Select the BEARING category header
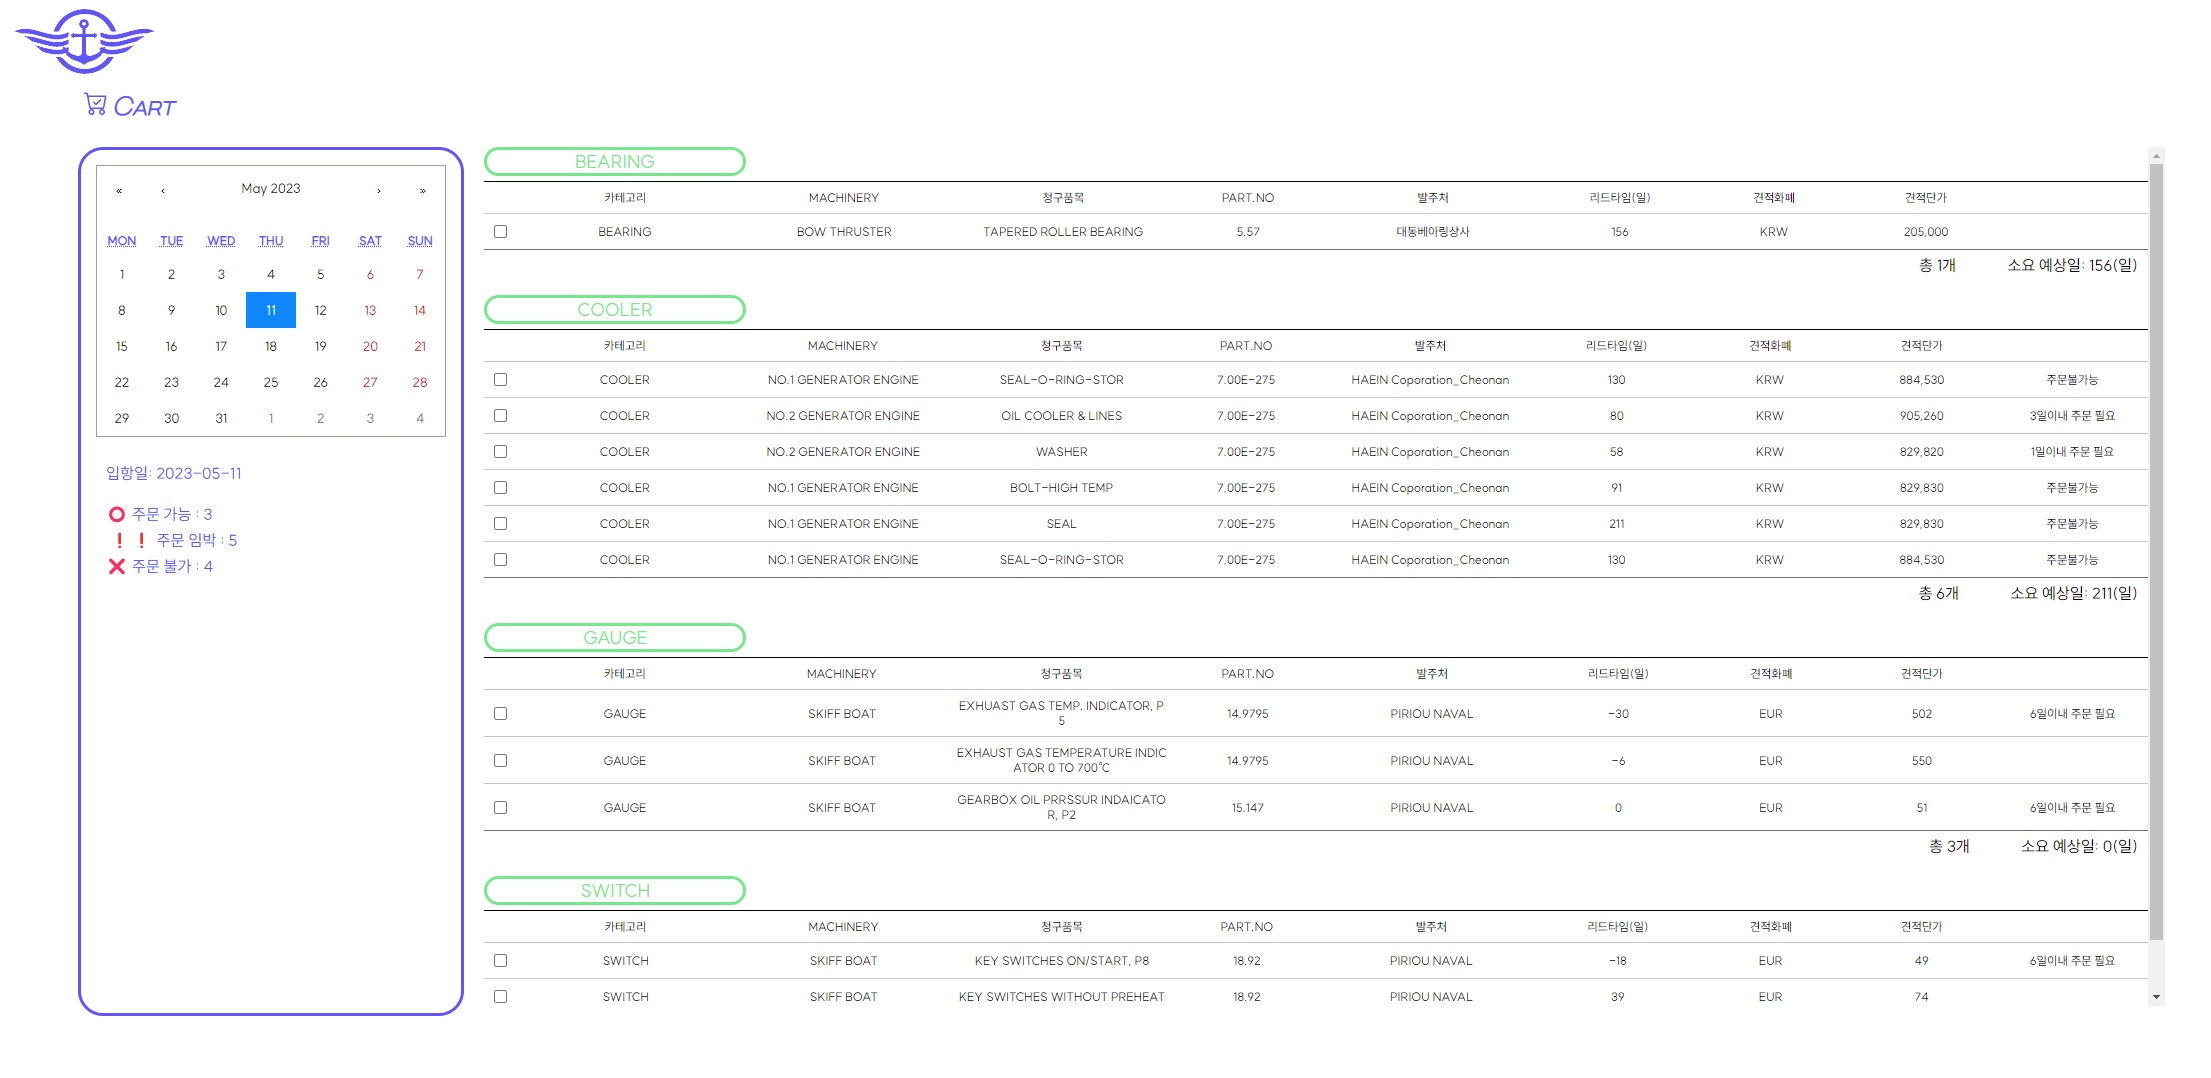 614,161
